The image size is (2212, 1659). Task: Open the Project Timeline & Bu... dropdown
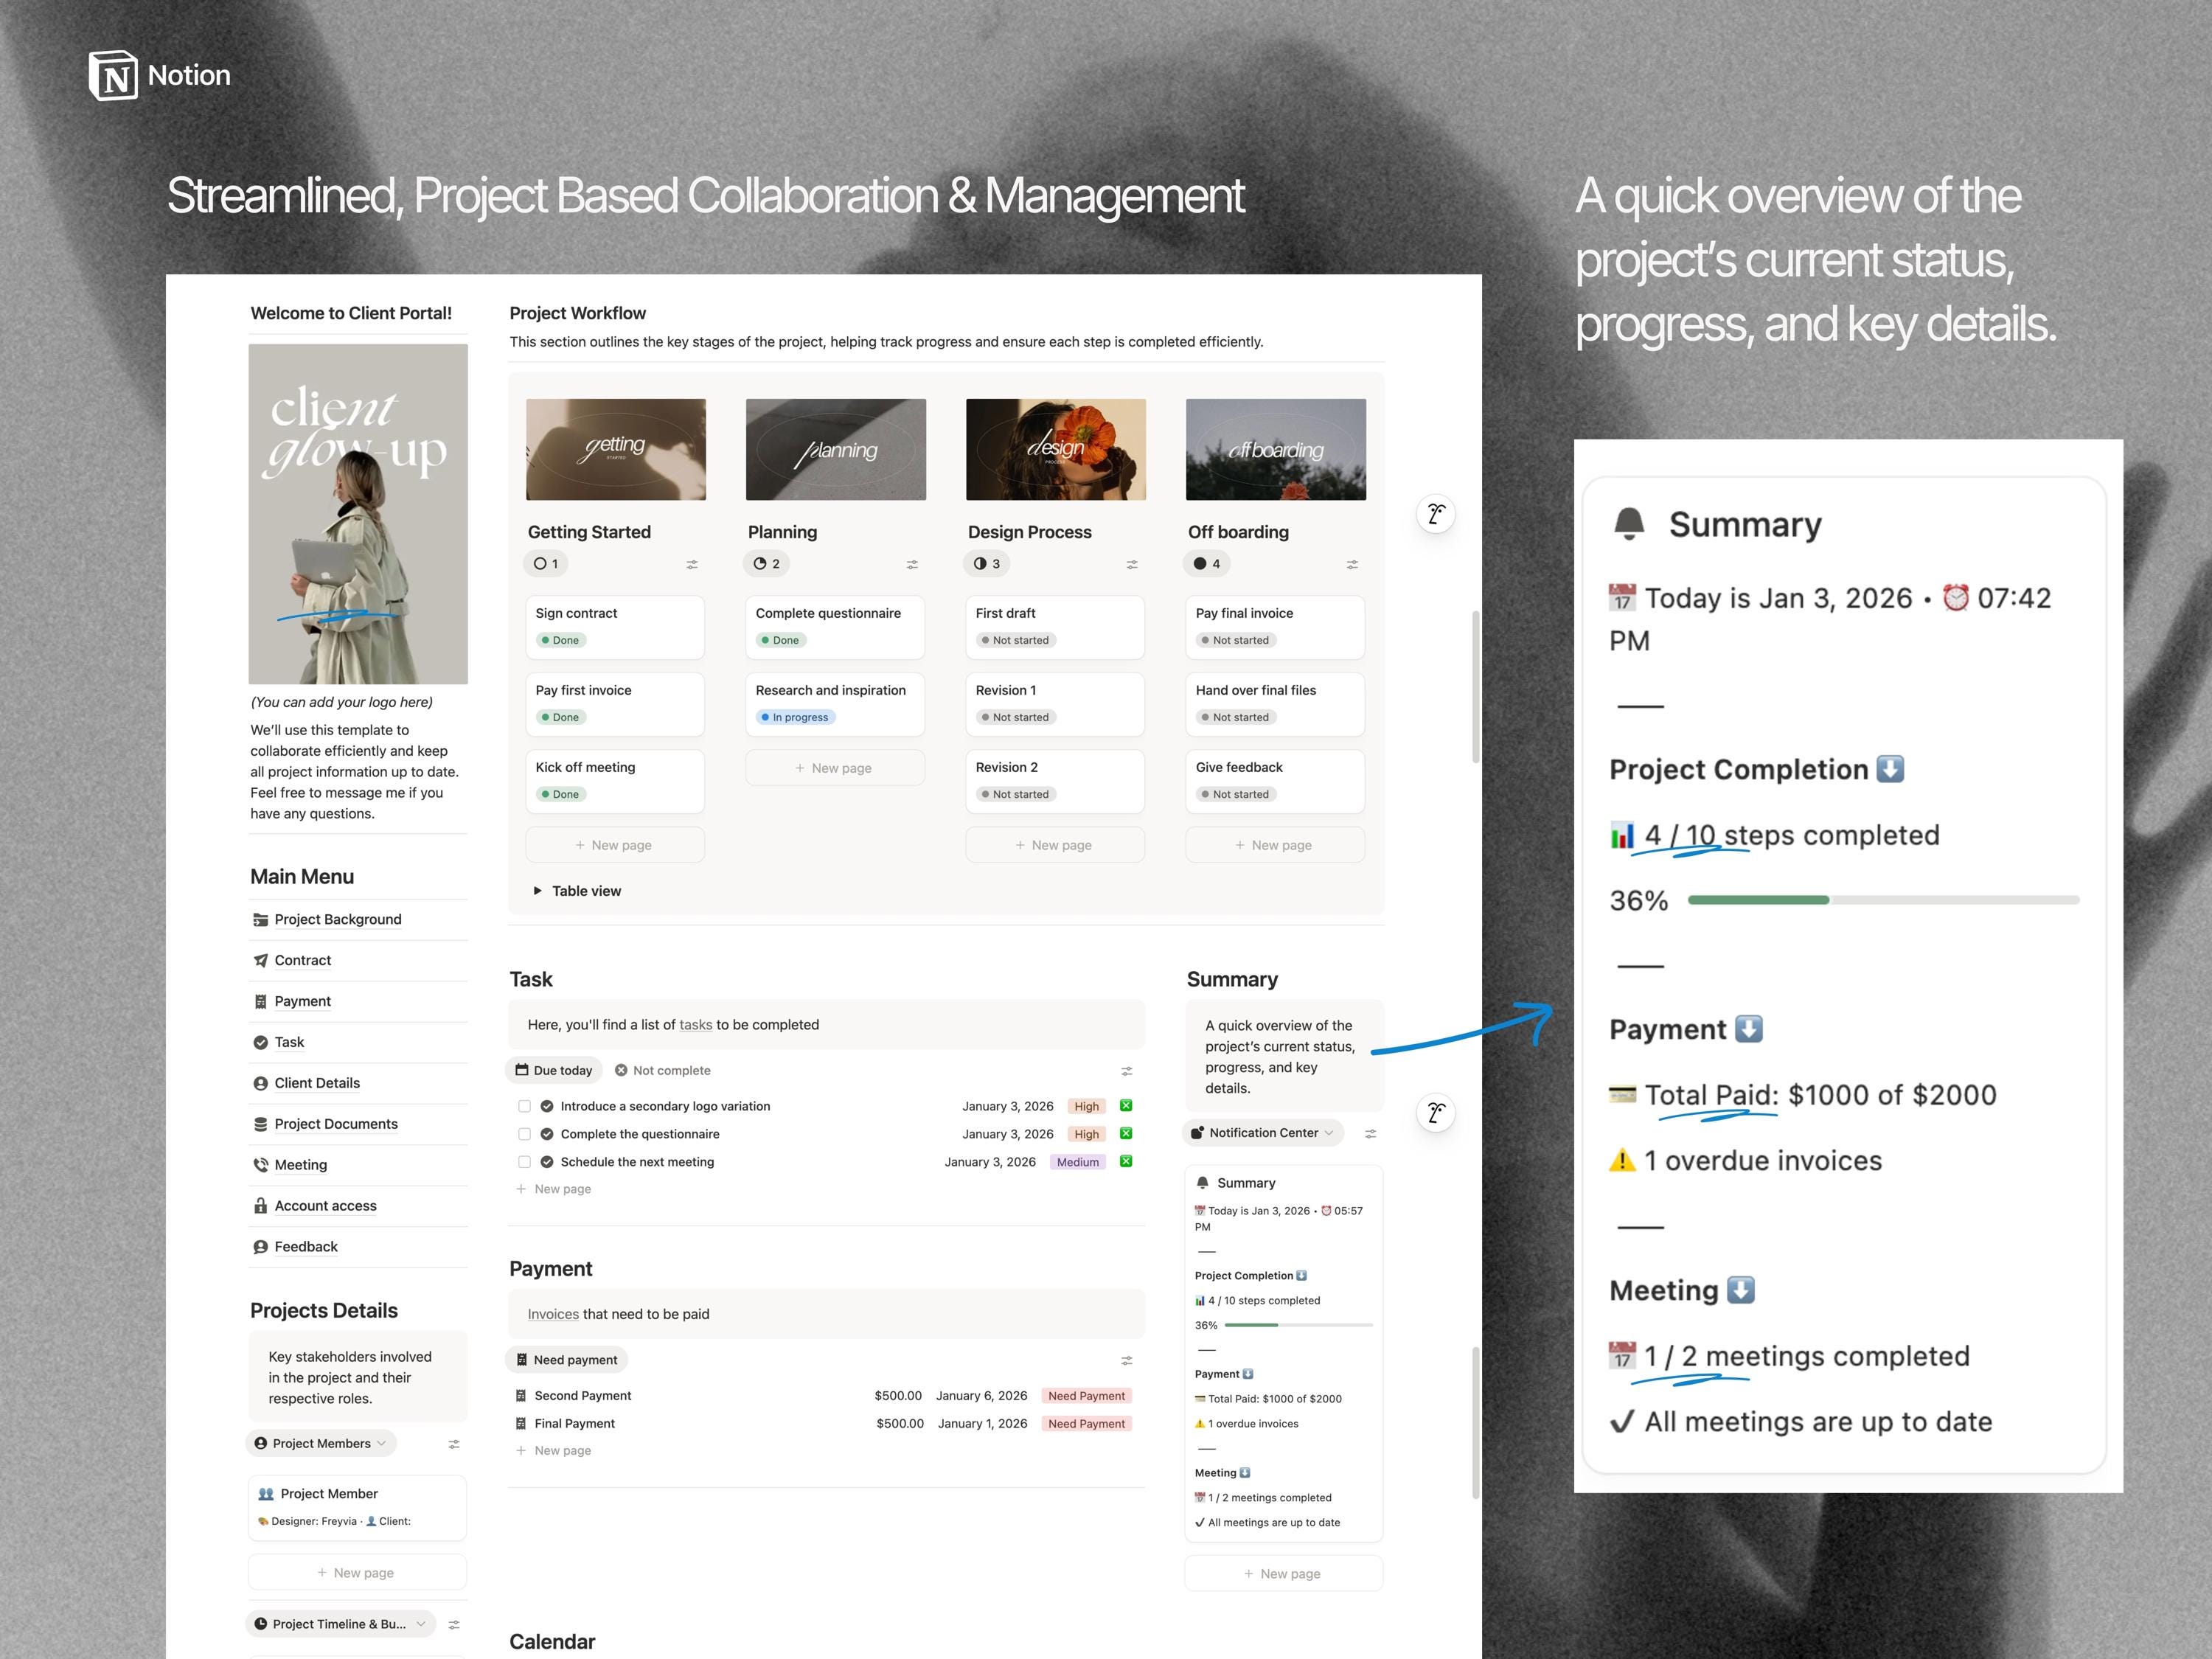[341, 1624]
